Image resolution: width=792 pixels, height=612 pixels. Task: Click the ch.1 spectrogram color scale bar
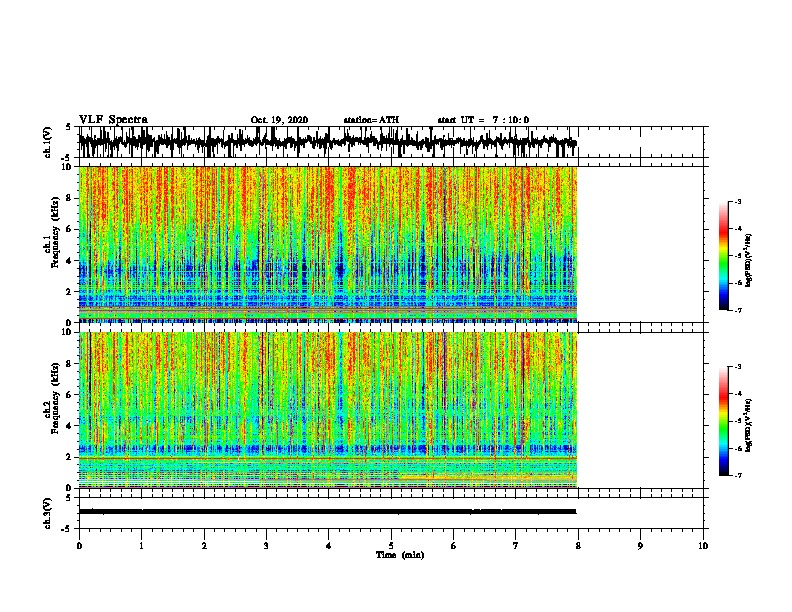tap(723, 256)
